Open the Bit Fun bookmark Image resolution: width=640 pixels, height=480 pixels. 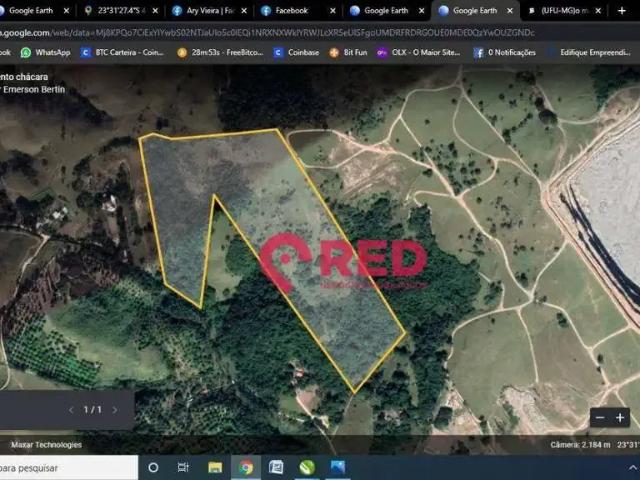[348, 52]
